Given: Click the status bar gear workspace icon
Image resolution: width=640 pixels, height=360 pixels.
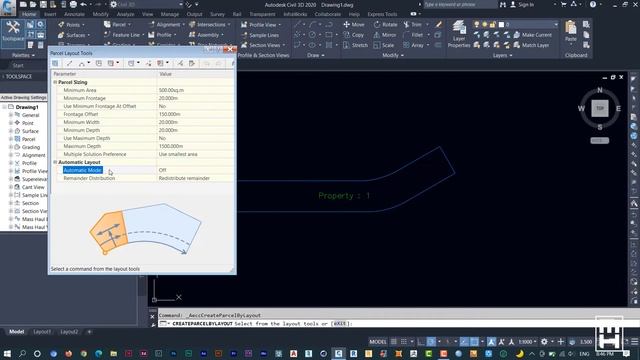Looking at the screenshot, I should coord(544,342).
